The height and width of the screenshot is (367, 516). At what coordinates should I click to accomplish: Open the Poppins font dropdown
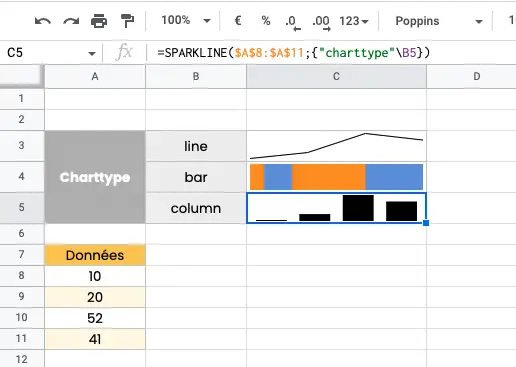[439, 21]
